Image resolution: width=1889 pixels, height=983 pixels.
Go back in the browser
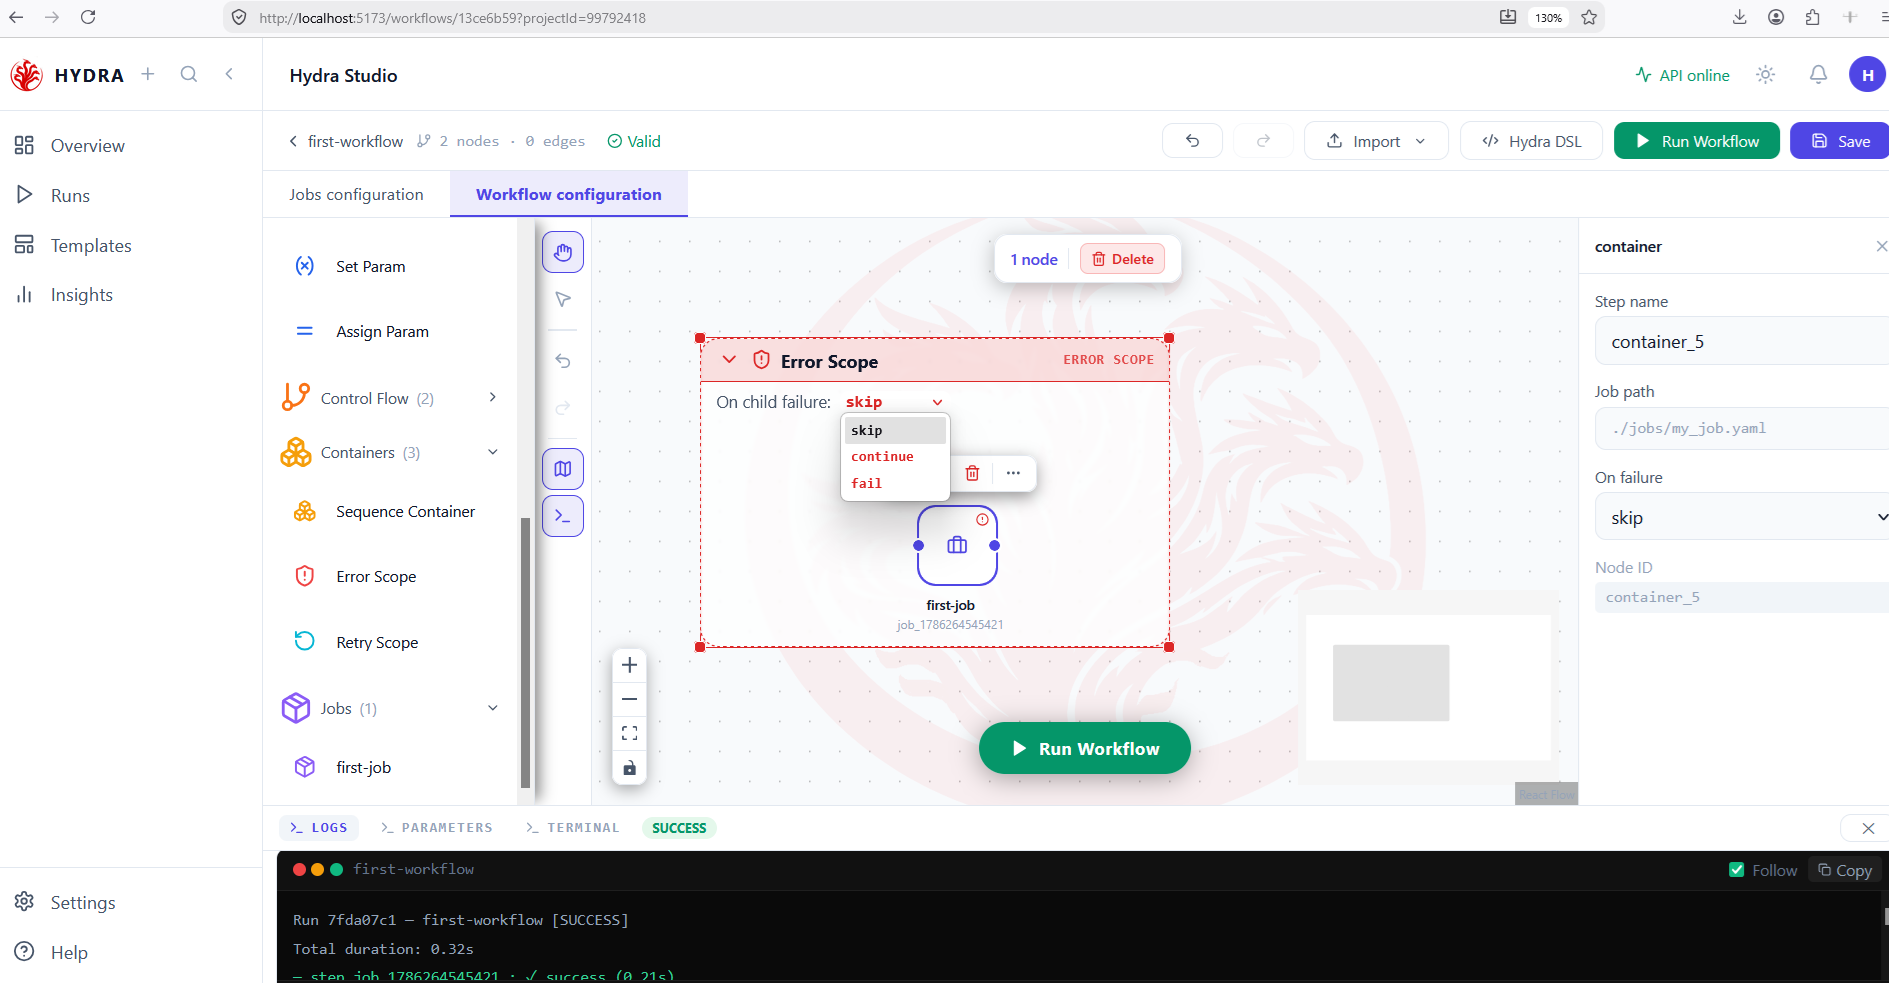[x=16, y=17]
